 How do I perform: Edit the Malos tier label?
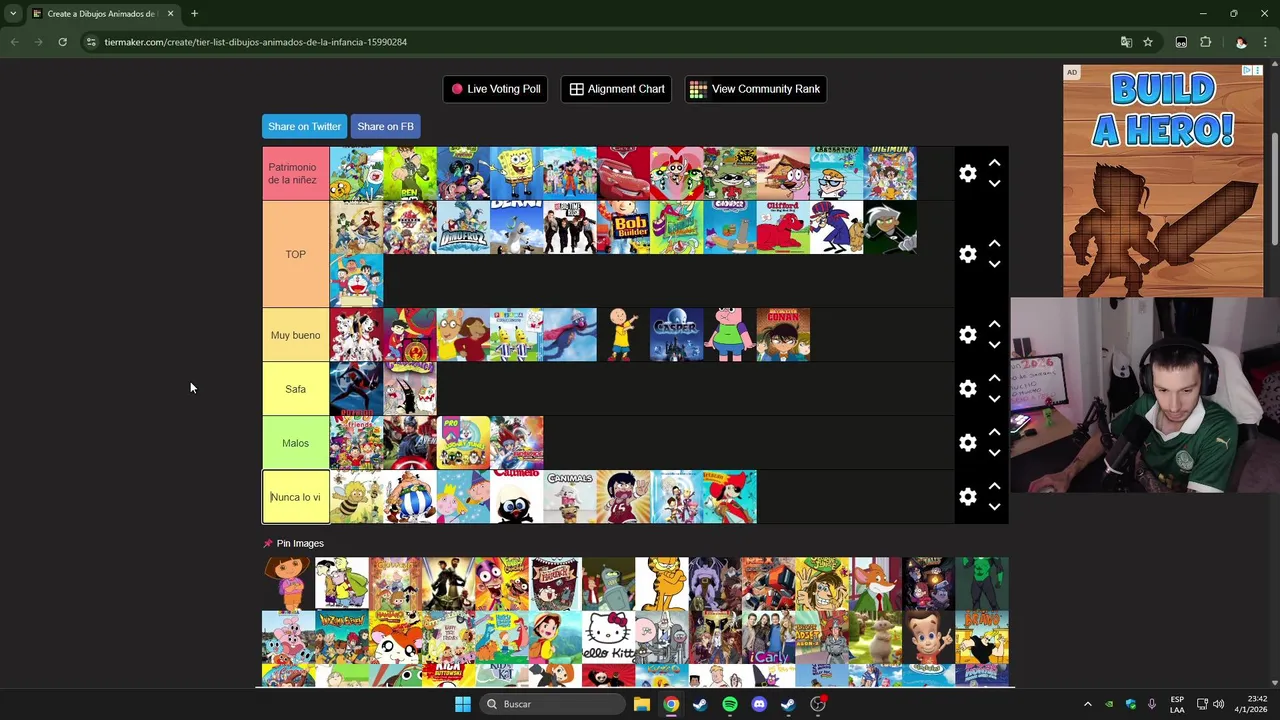pos(295,443)
